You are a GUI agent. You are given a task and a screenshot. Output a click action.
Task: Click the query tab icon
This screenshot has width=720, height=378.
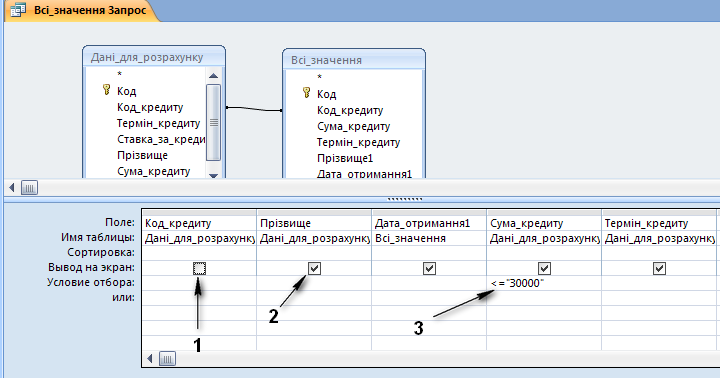point(18,10)
